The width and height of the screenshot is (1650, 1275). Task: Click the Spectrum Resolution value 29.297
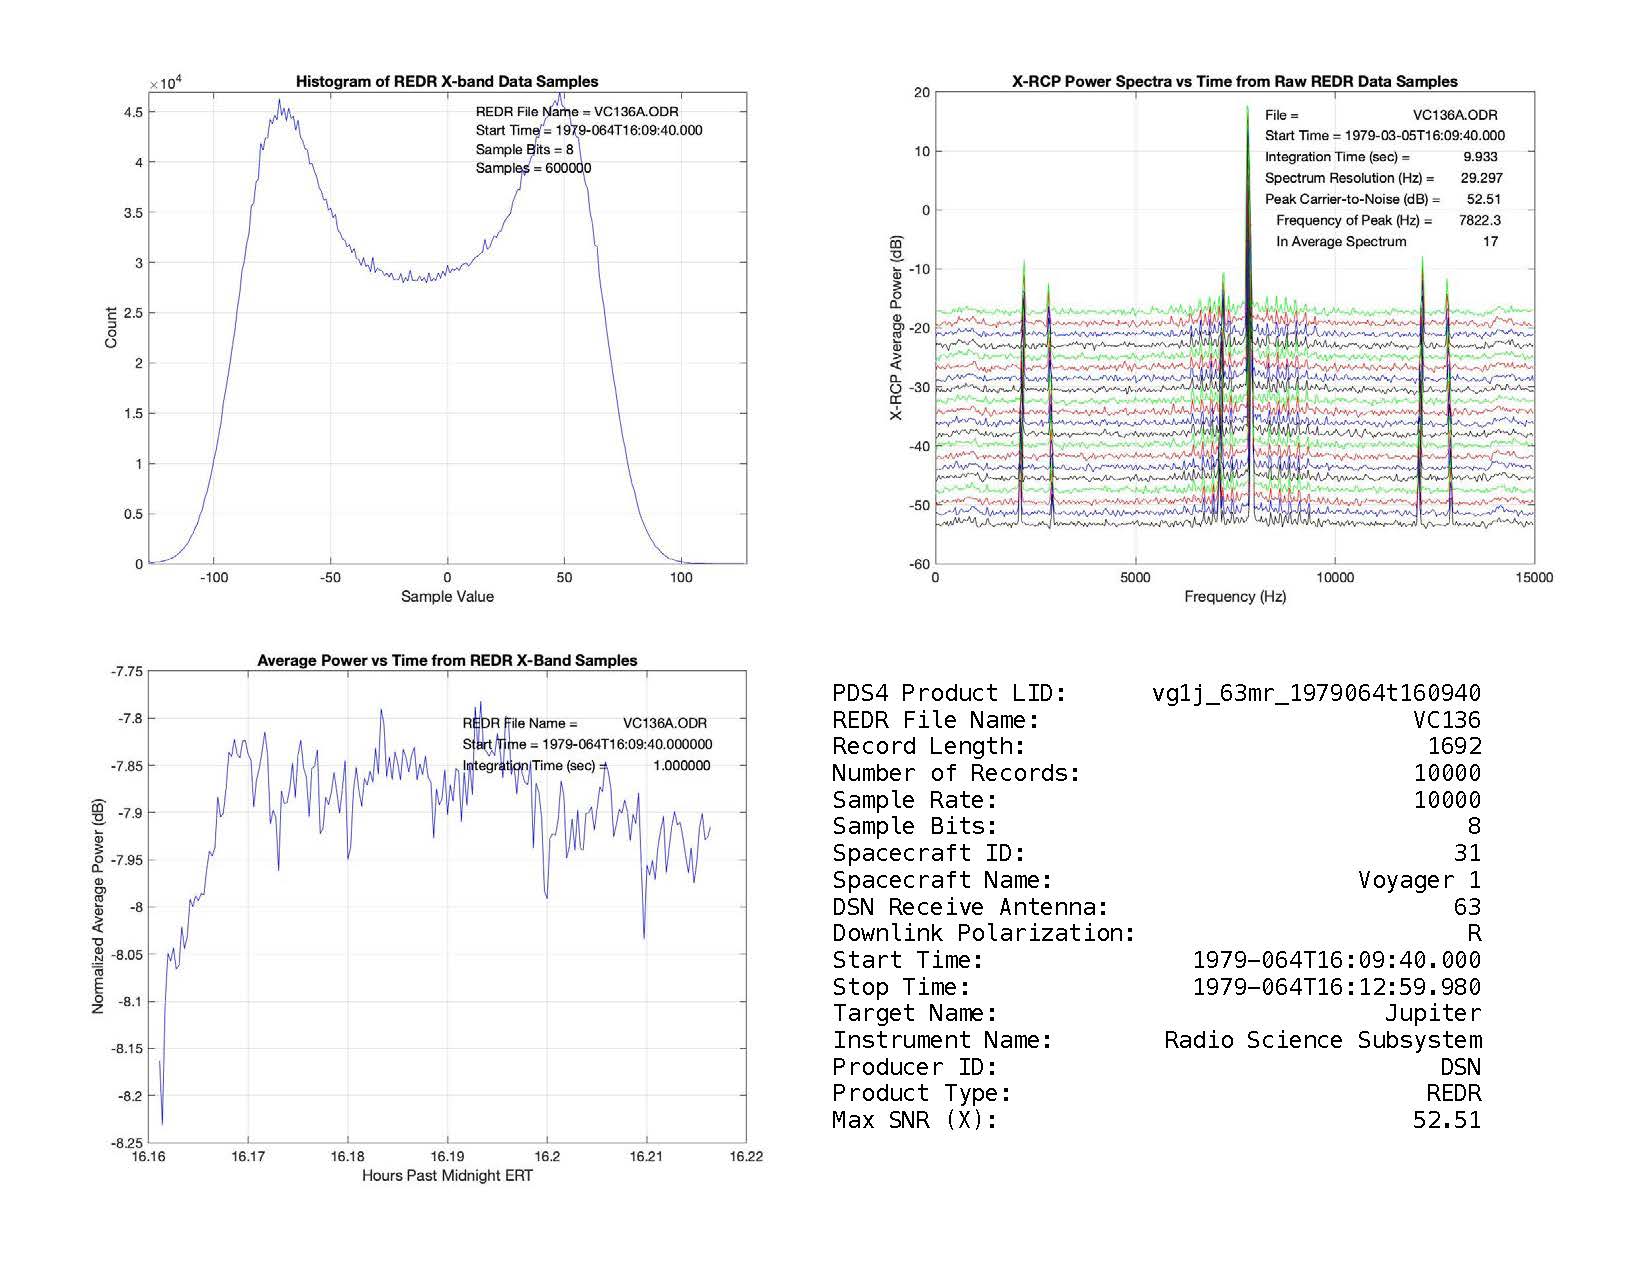click(x=1481, y=178)
